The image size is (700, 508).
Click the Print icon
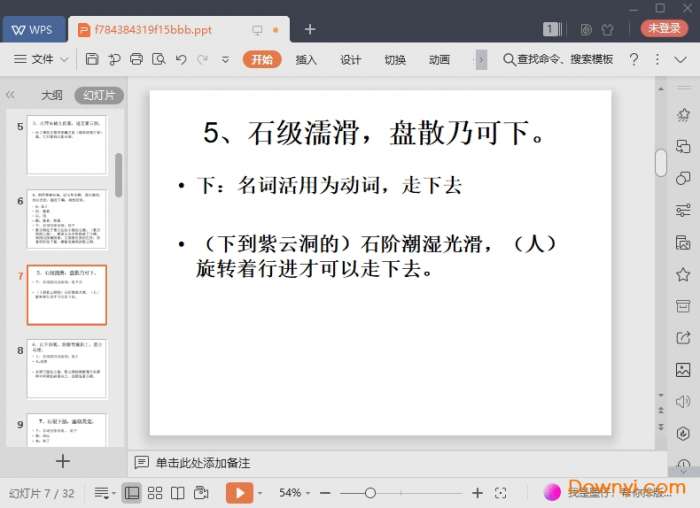click(x=137, y=59)
